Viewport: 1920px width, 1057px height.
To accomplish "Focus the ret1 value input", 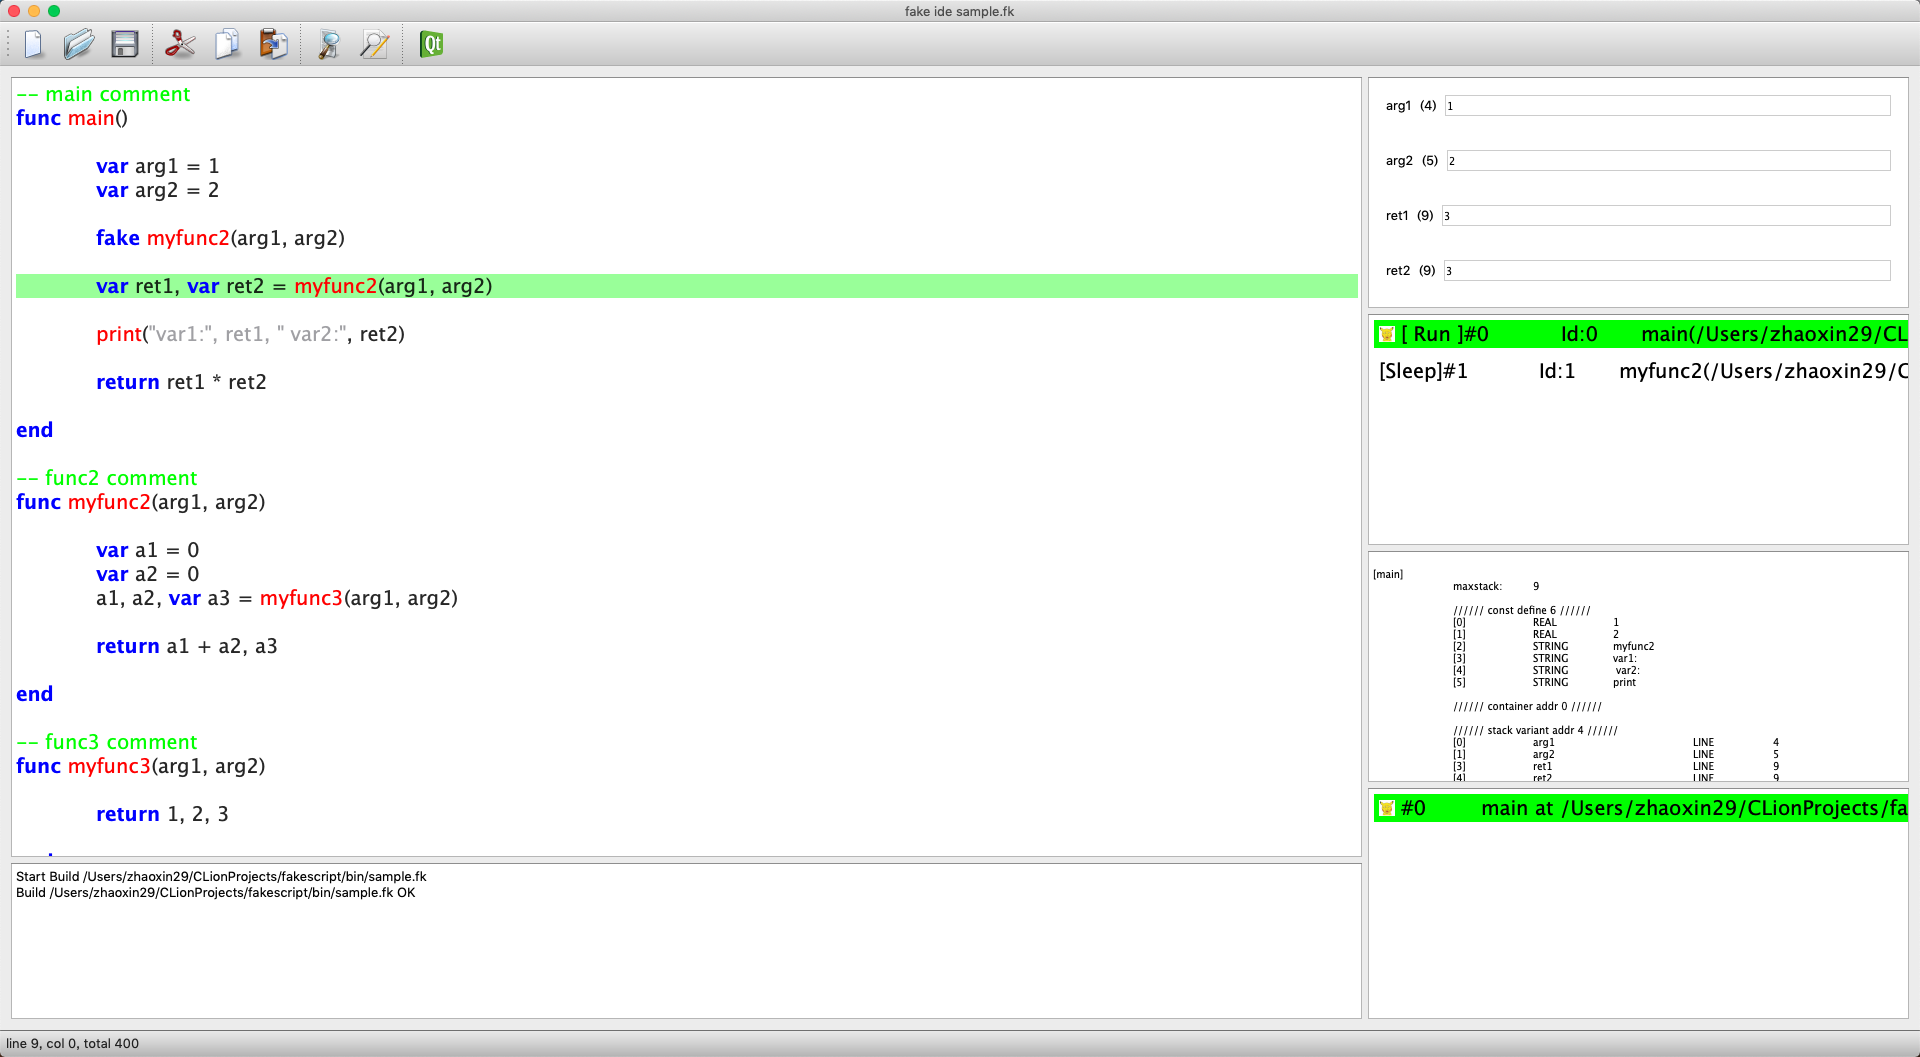I will point(1665,216).
